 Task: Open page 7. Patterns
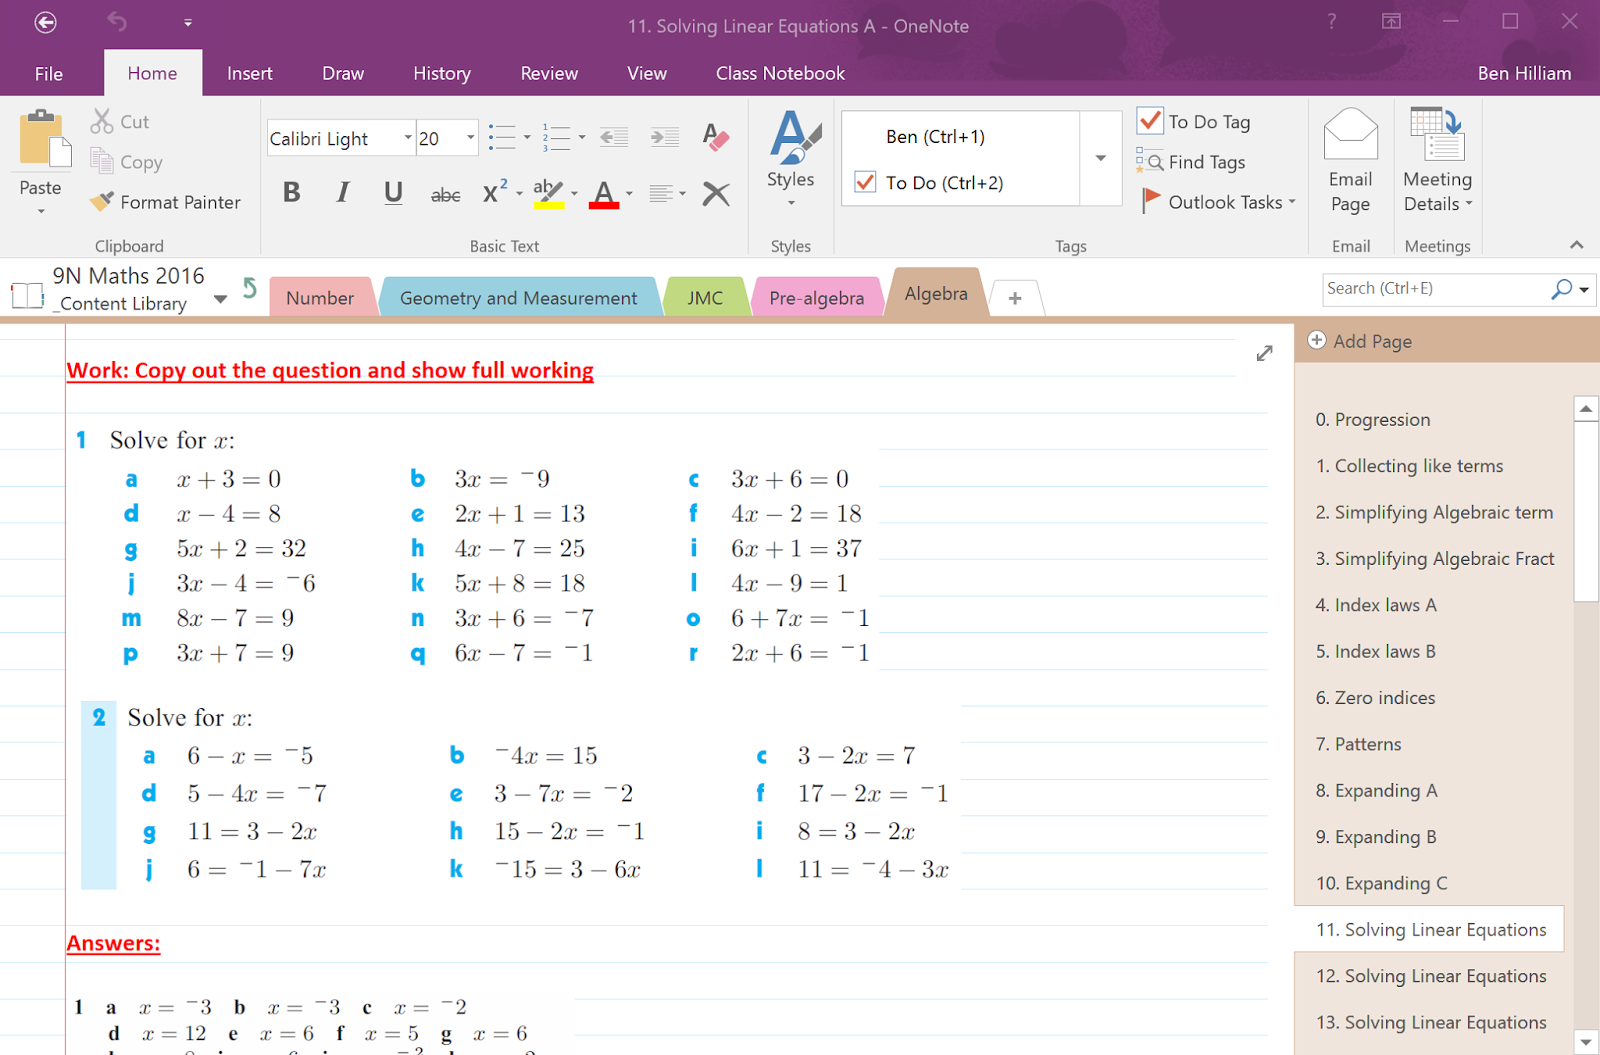[x=1359, y=744]
